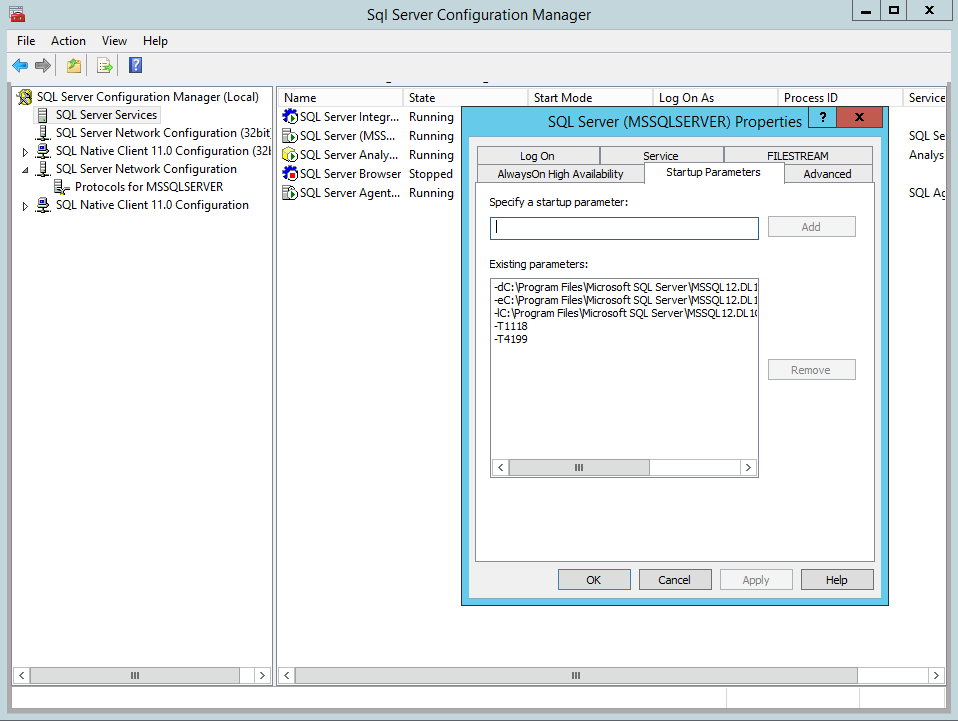958x721 pixels.
Task: Click tree pane scroll right arrow
Action: click(262, 675)
